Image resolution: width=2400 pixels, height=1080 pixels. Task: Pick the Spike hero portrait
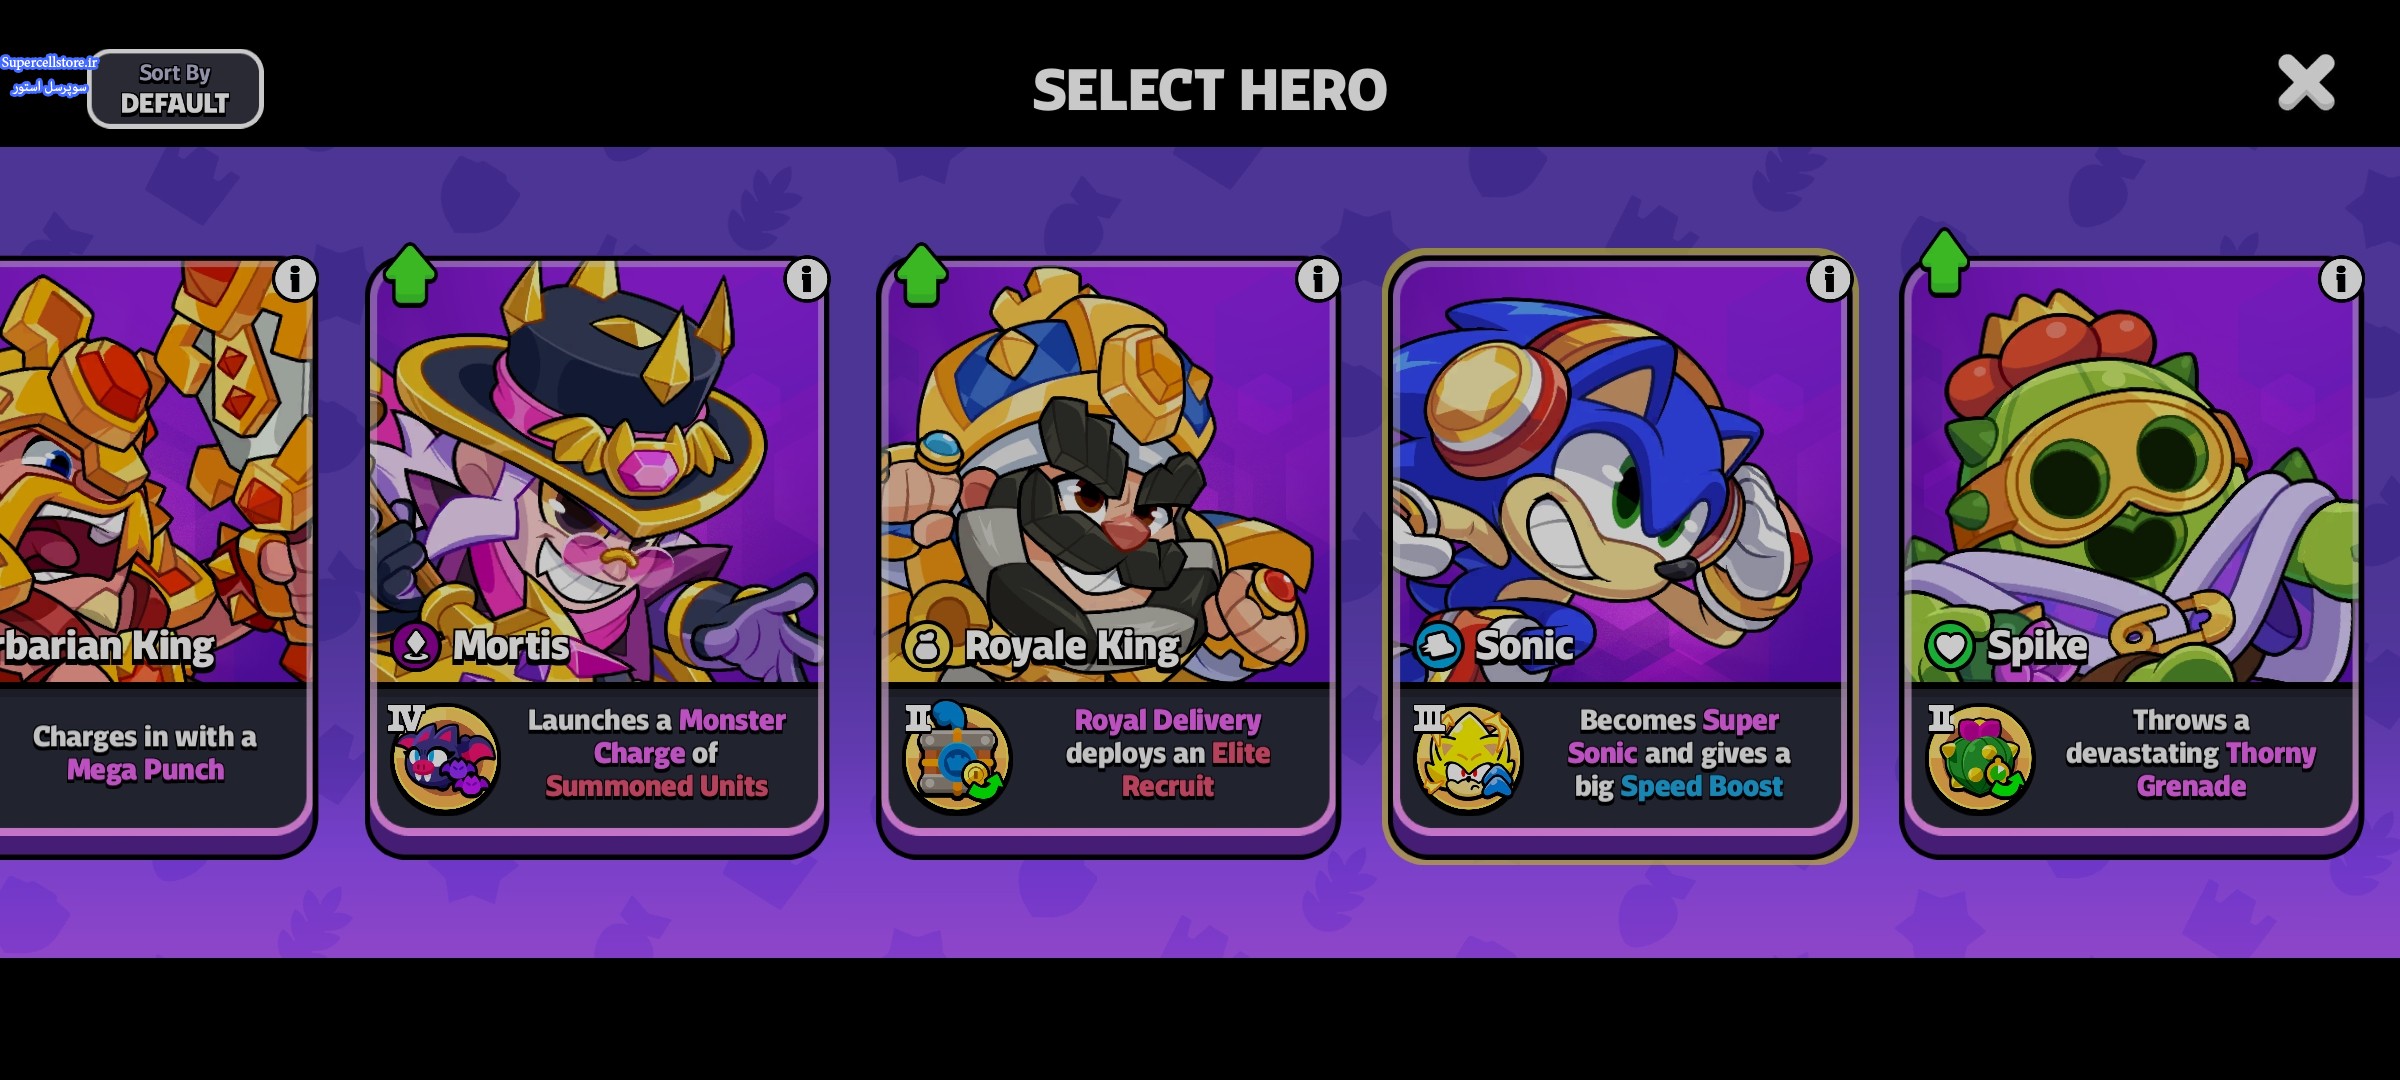(x=2131, y=470)
